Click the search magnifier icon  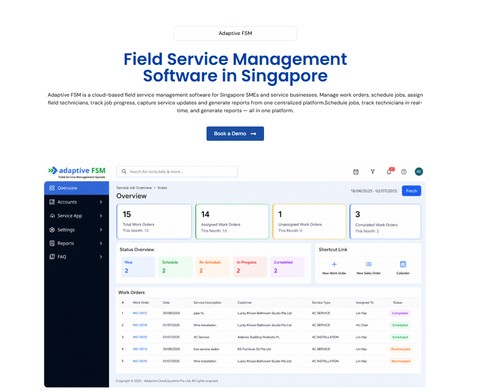pyautogui.click(x=124, y=171)
